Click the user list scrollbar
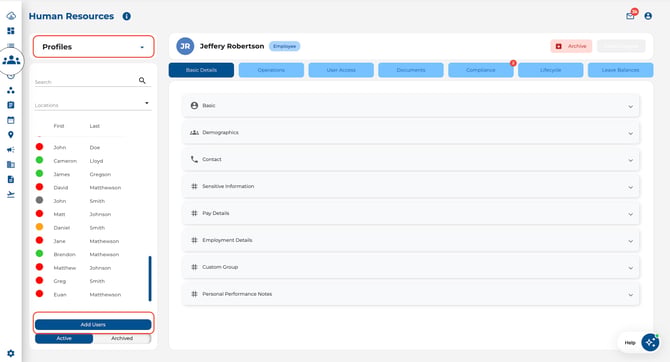Image resolution: width=670 pixels, height=362 pixels. tap(150, 278)
